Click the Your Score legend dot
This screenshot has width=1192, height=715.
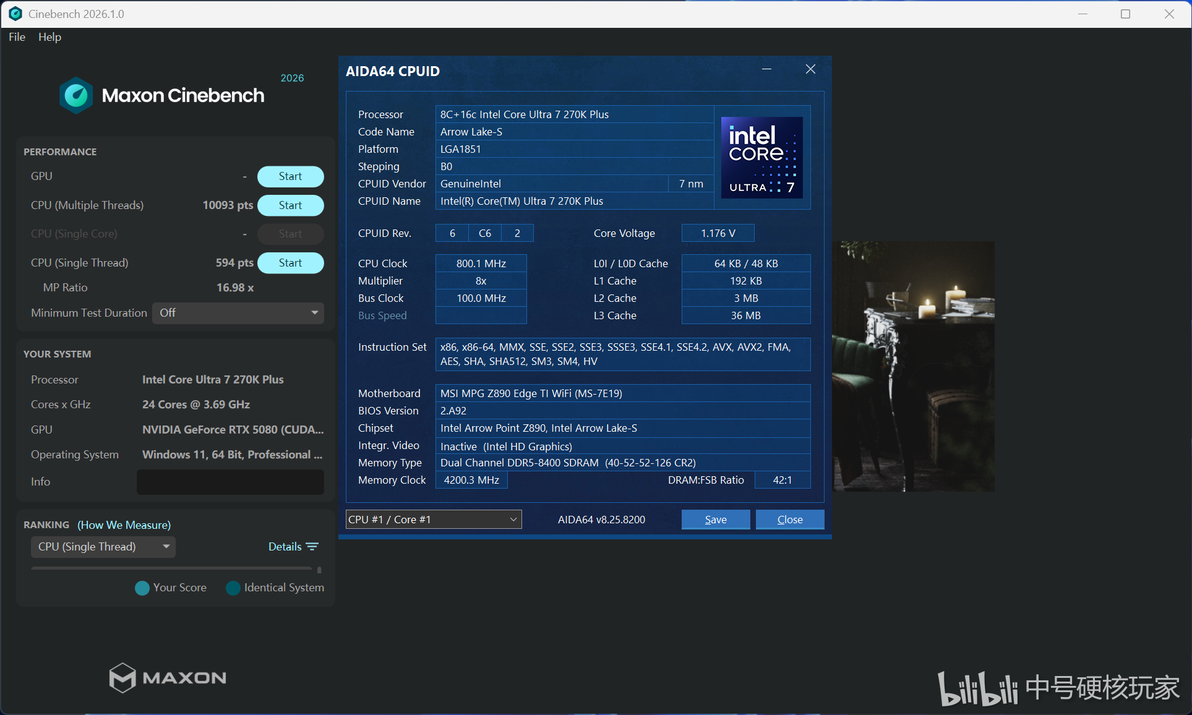click(142, 588)
